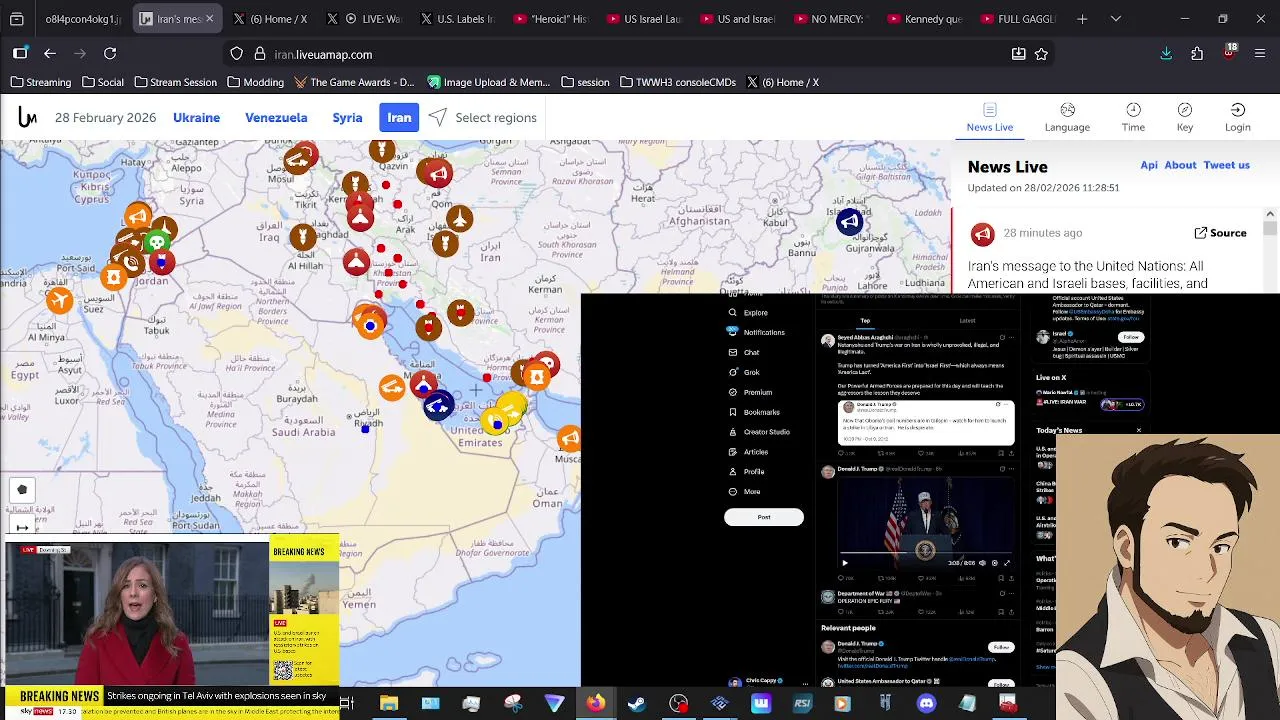Viewport: 1280px width, 720px height.
Task: Open the TWWH3 consoleCMDs bookmarks folder
Action: point(678,82)
